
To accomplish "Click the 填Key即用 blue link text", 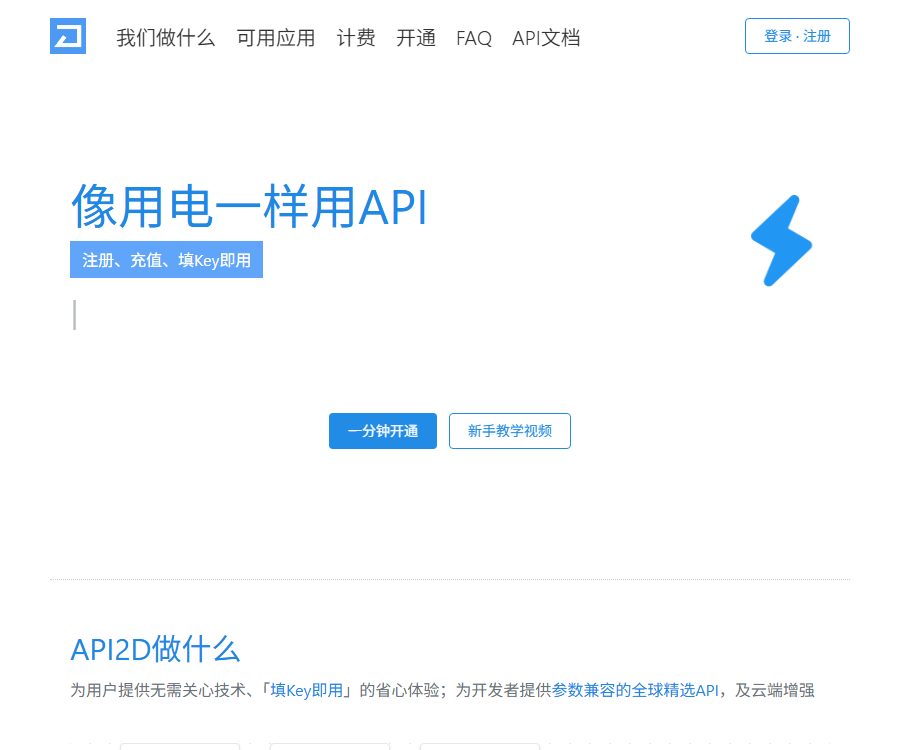I will (x=307, y=690).
